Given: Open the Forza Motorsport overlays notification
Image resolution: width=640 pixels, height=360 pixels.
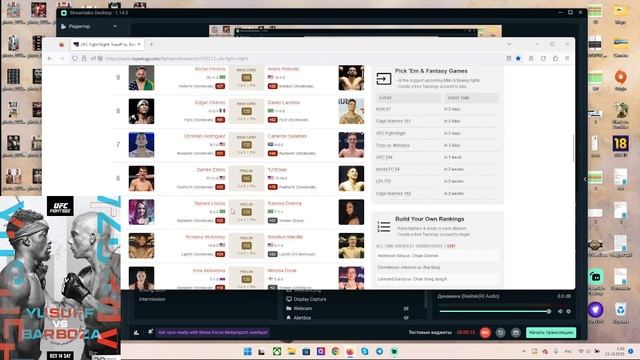Looking at the screenshot, I should click(x=213, y=332).
